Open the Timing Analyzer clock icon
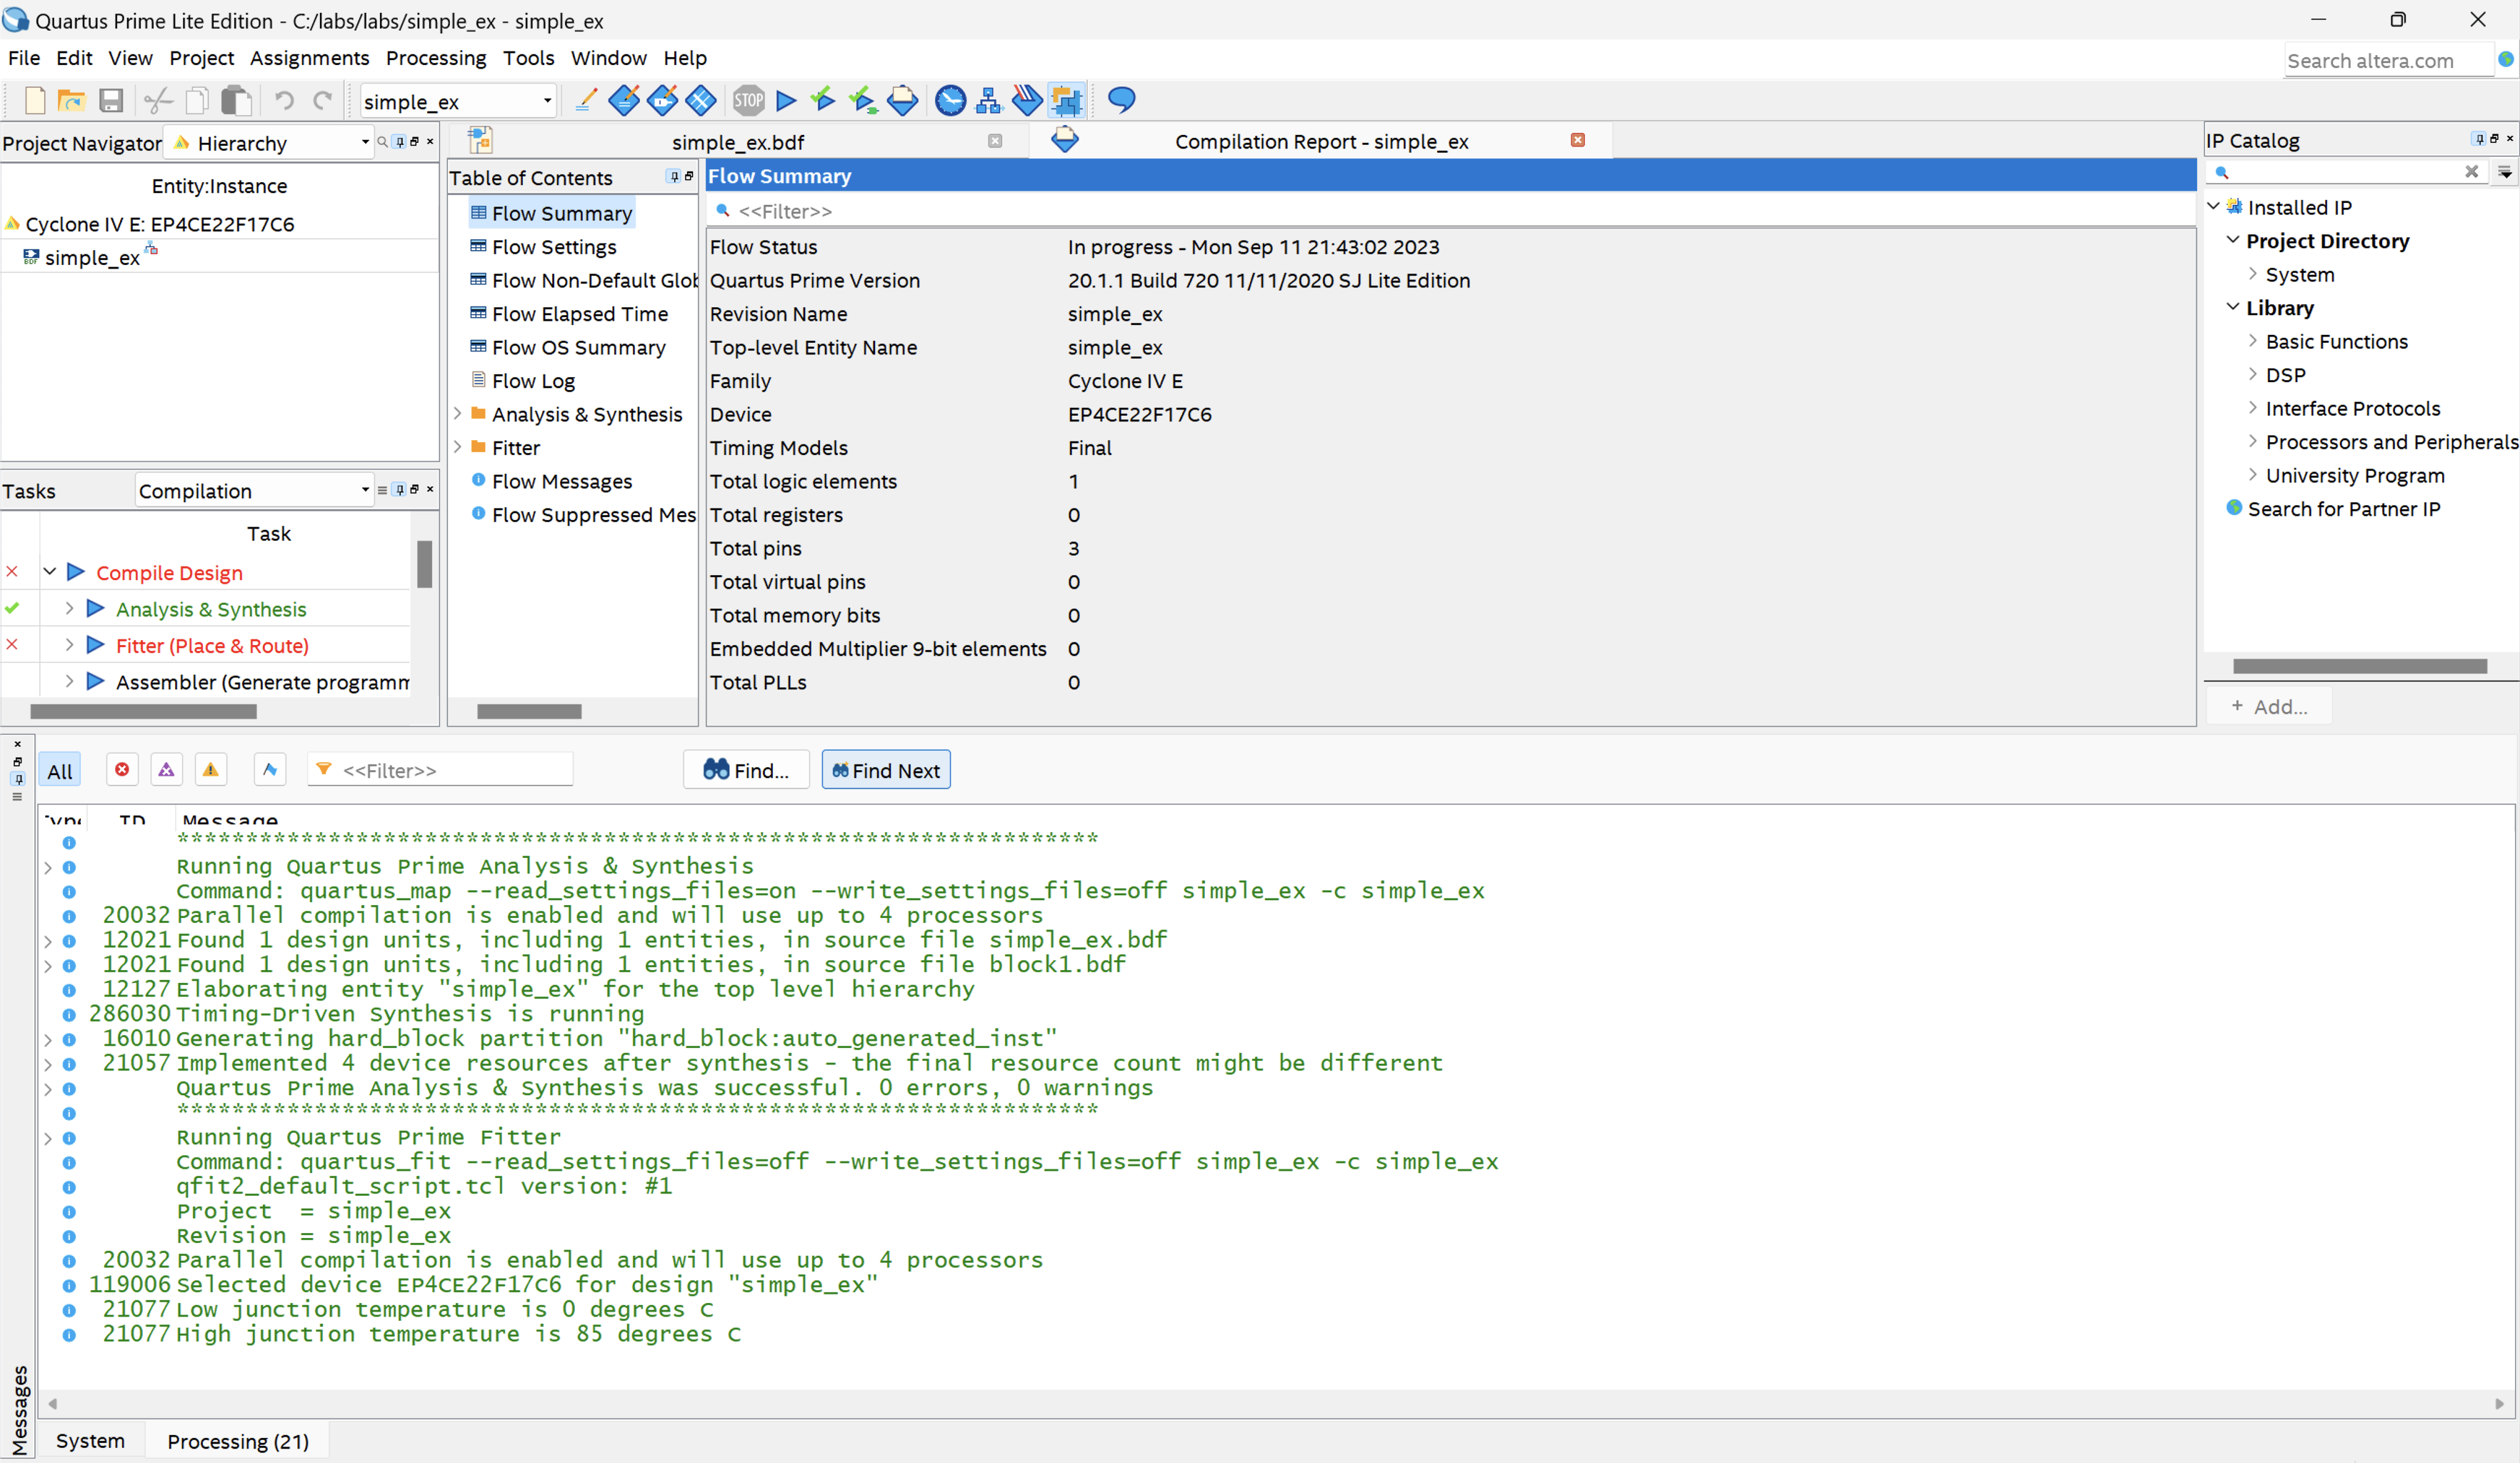The width and height of the screenshot is (2520, 1463). coord(950,101)
